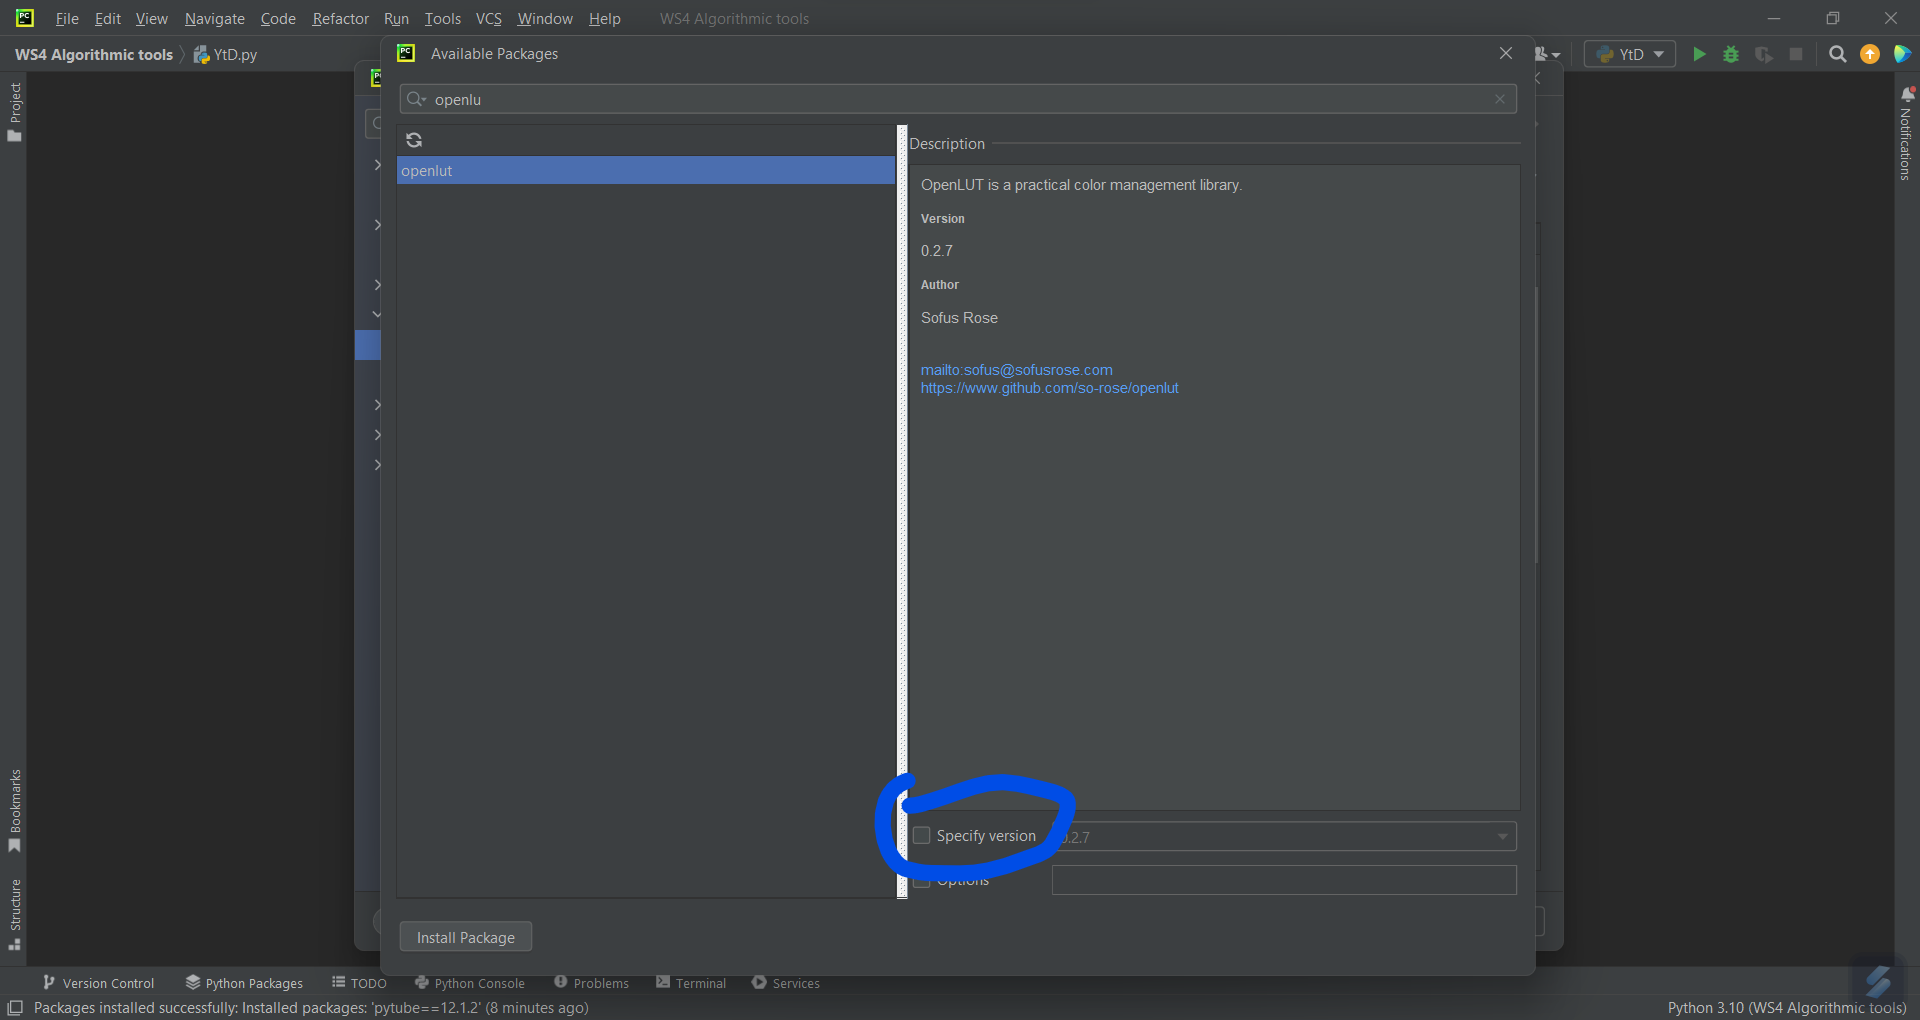Run the YtD configuration
1920x1020 pixels.
click(1699, 54)
